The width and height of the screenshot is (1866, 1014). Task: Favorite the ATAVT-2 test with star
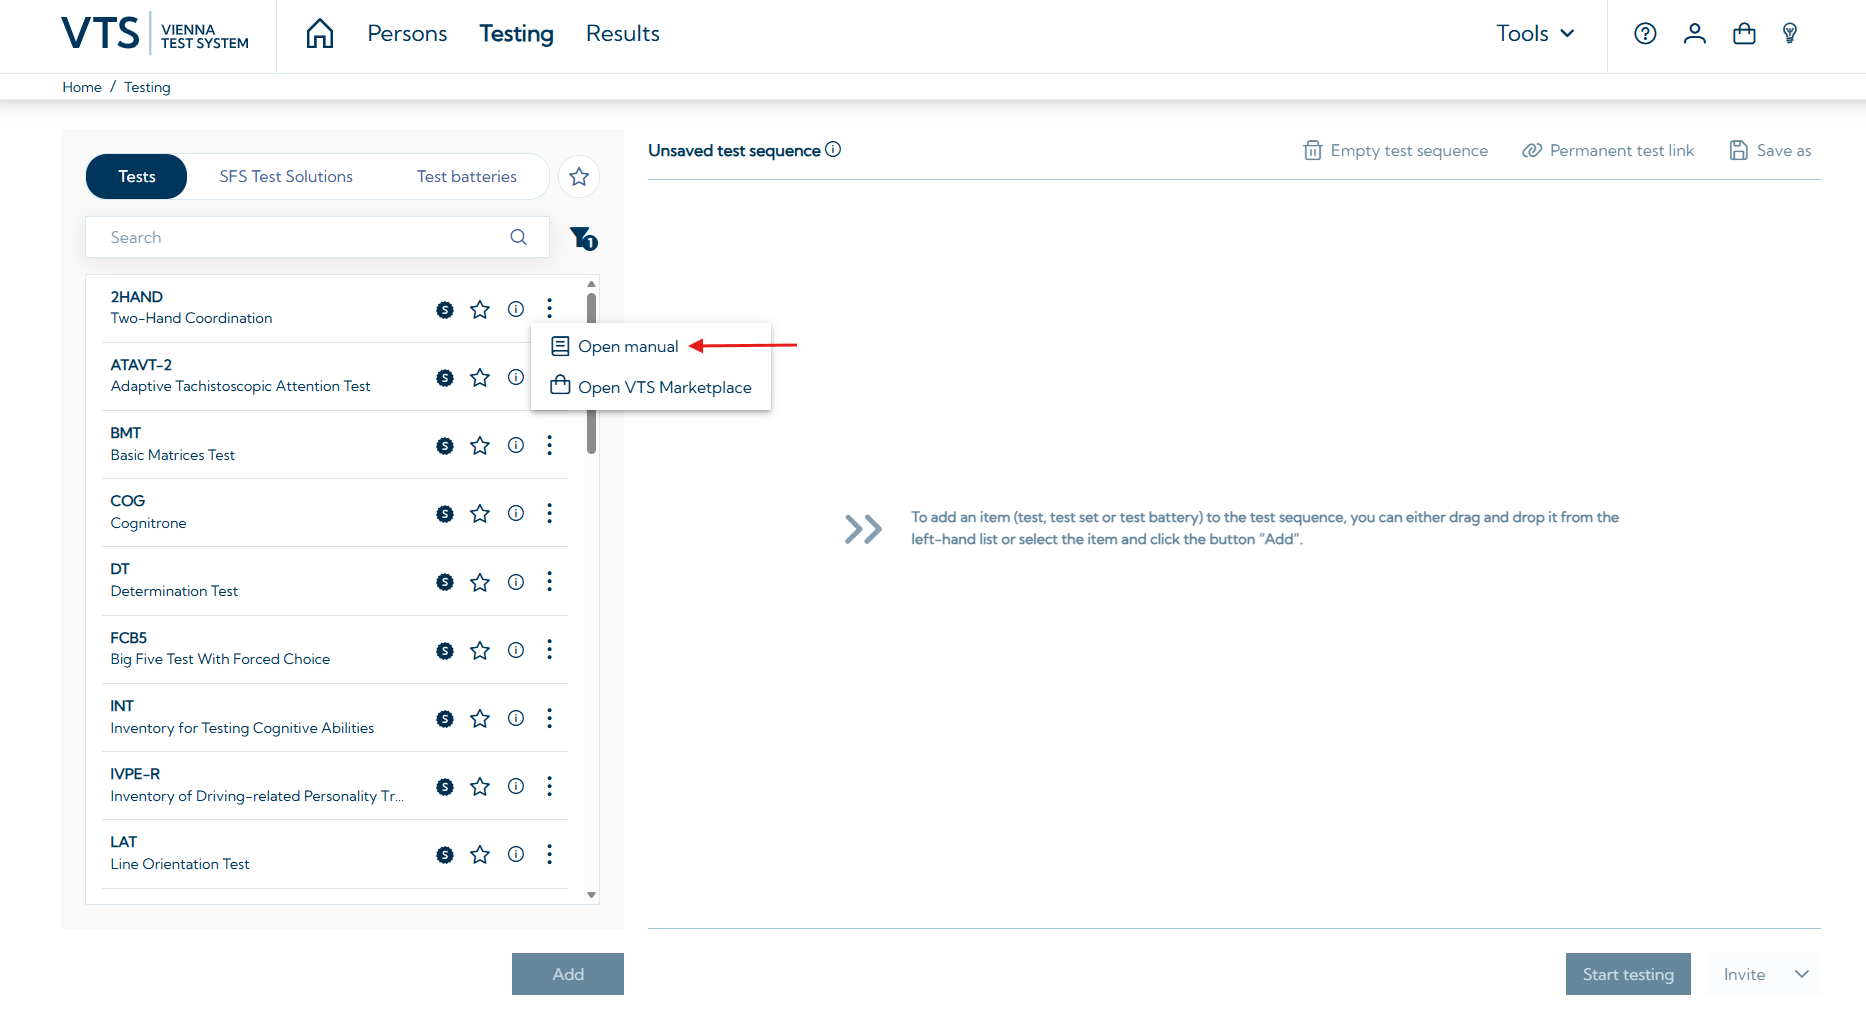coord(480,377)
